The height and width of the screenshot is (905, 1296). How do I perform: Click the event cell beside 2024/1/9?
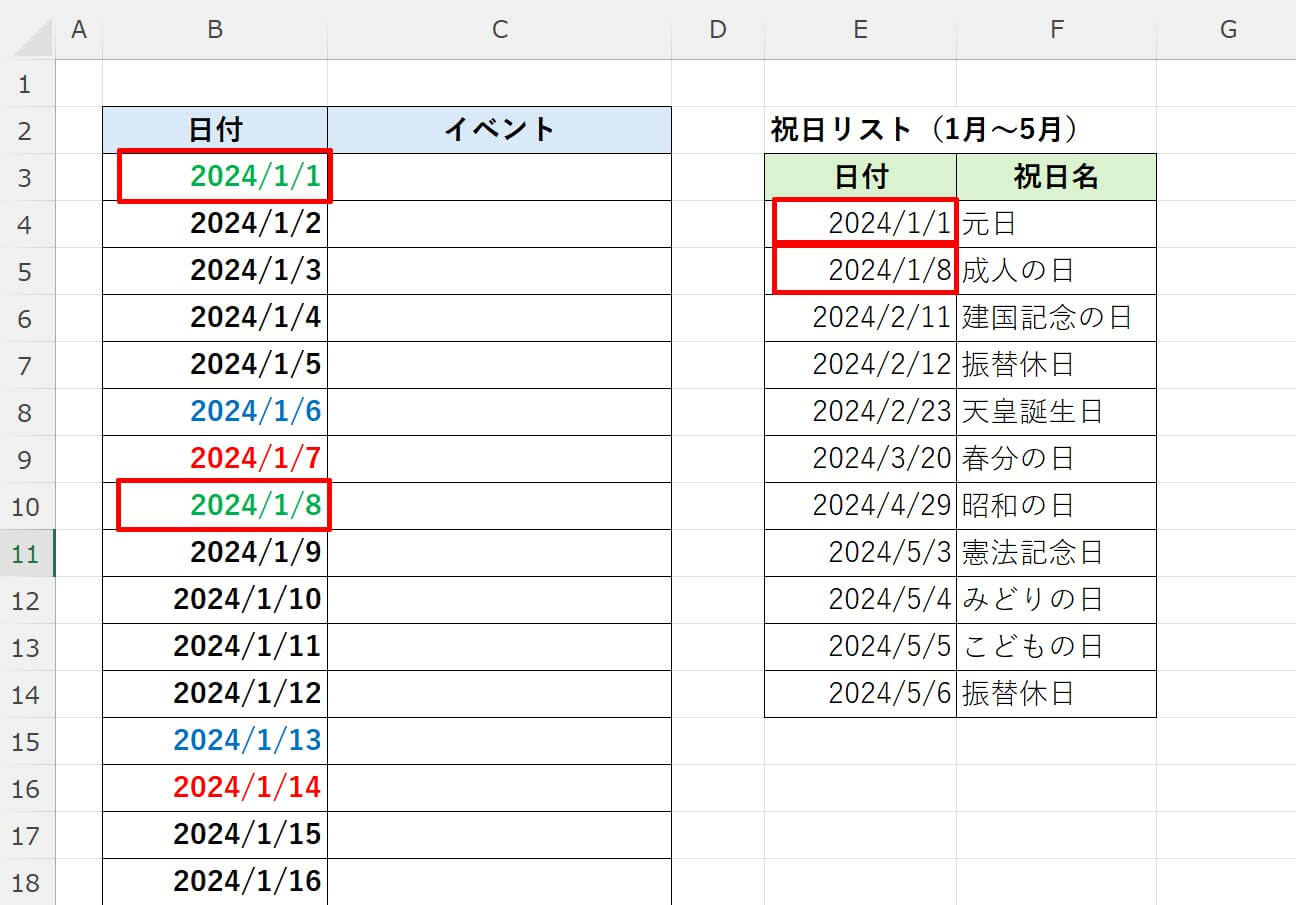[500, 553]
